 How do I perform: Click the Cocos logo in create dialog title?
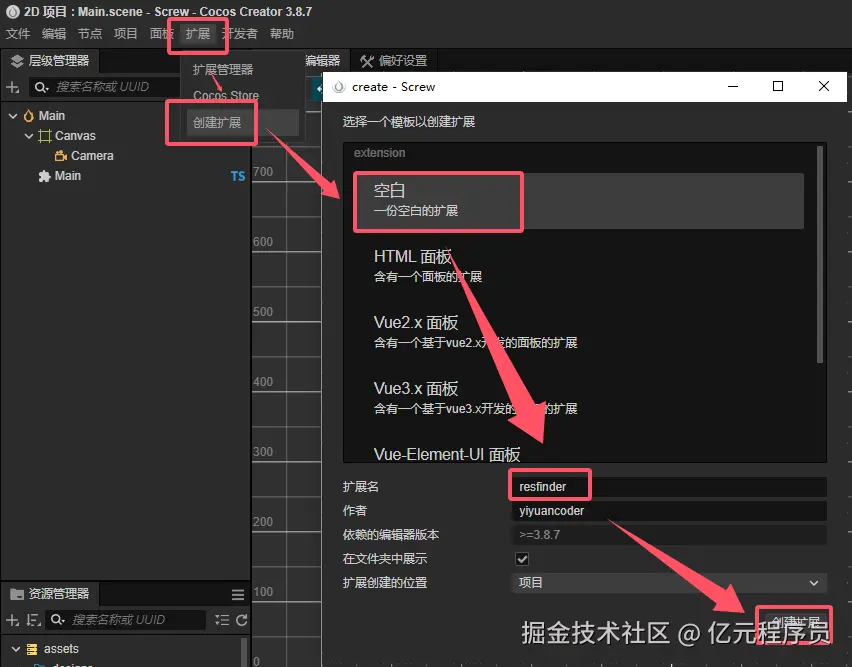click(x=339, y=87)
